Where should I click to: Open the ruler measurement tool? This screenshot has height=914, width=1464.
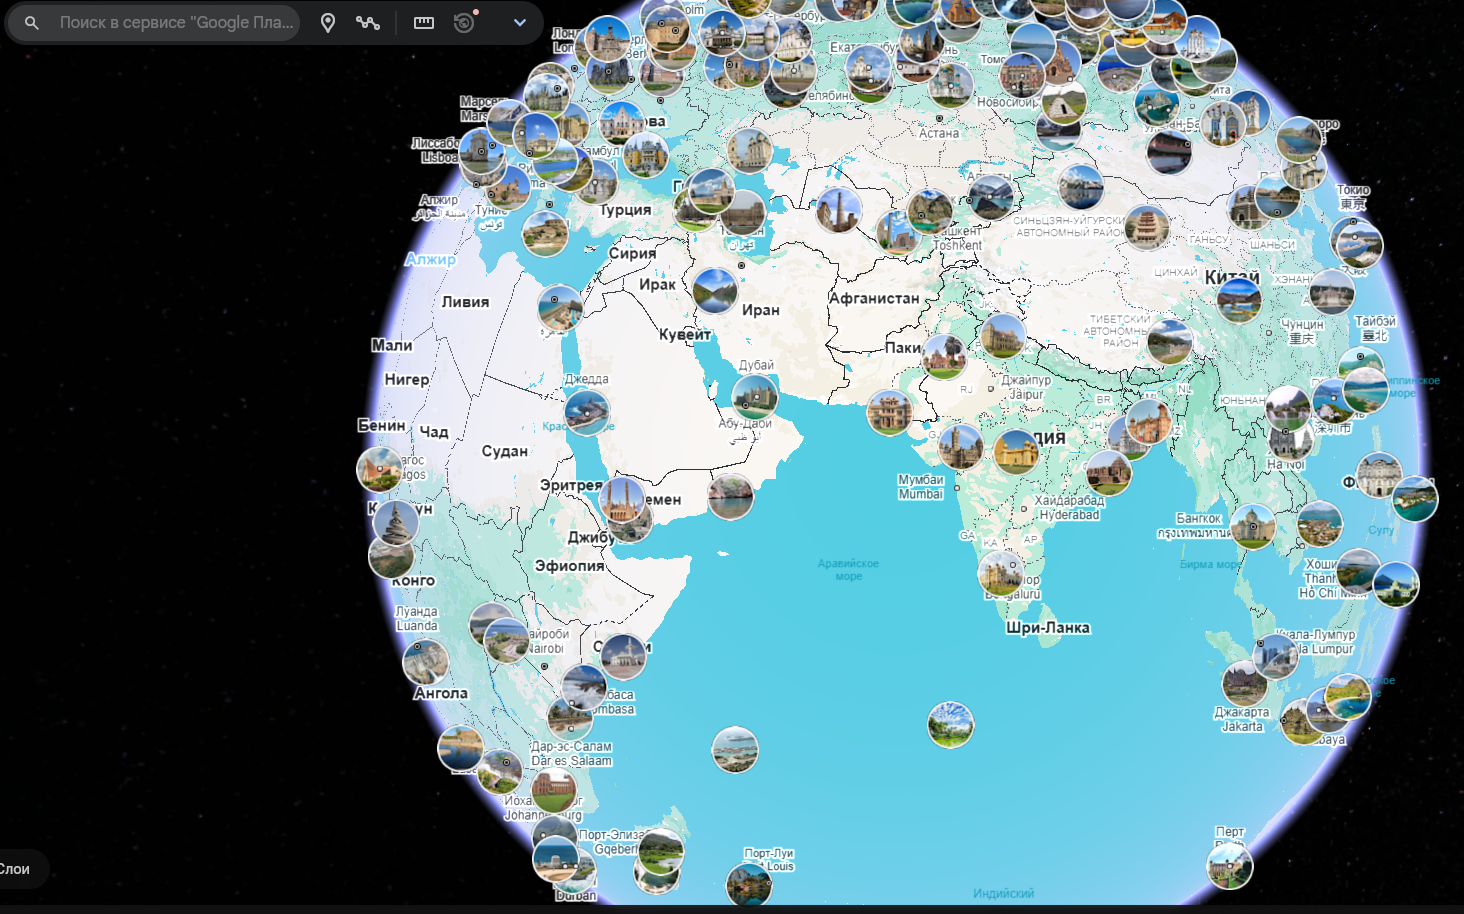click(x=424, y=22)
